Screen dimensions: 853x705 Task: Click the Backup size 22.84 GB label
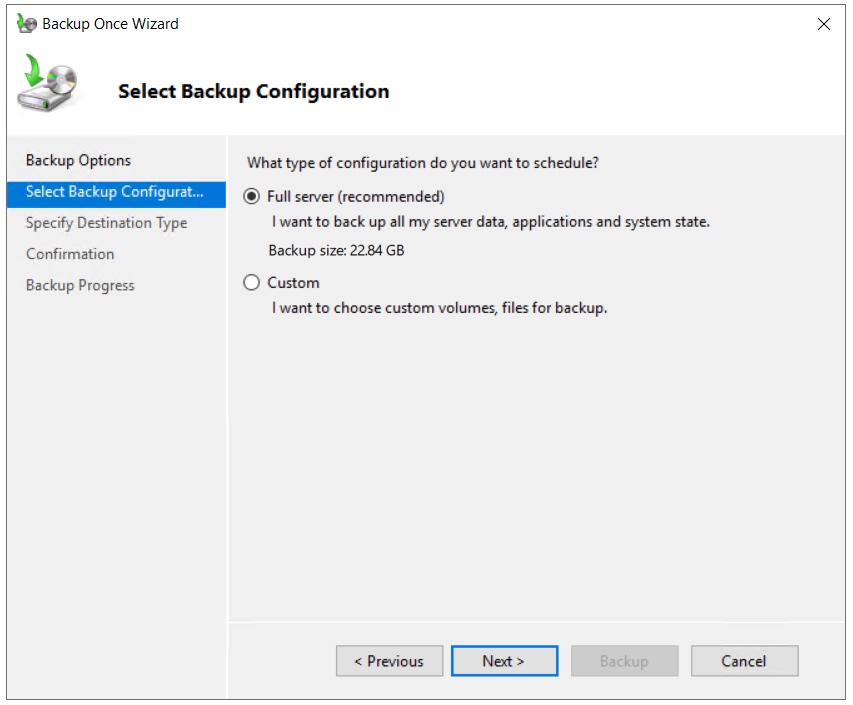[x=336, y=250]
